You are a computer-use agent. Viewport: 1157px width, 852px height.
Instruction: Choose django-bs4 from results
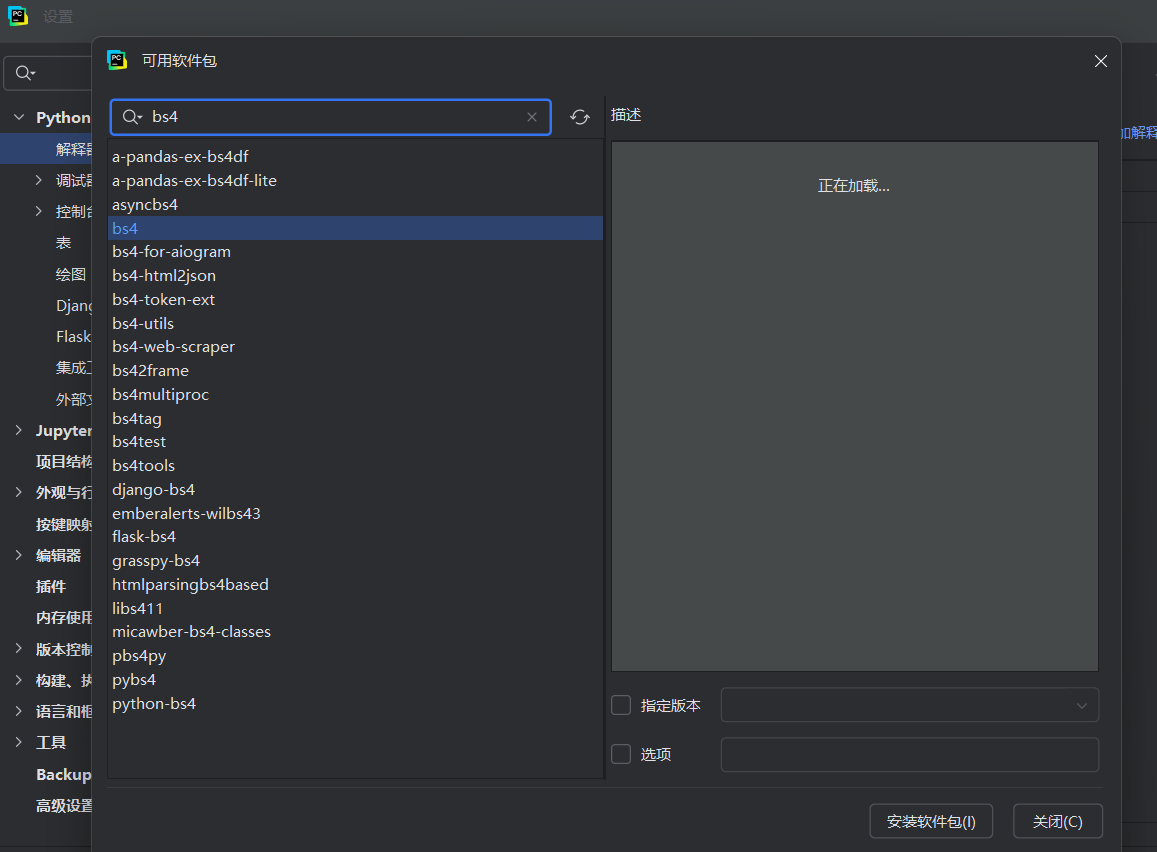[x=154, y=490]
